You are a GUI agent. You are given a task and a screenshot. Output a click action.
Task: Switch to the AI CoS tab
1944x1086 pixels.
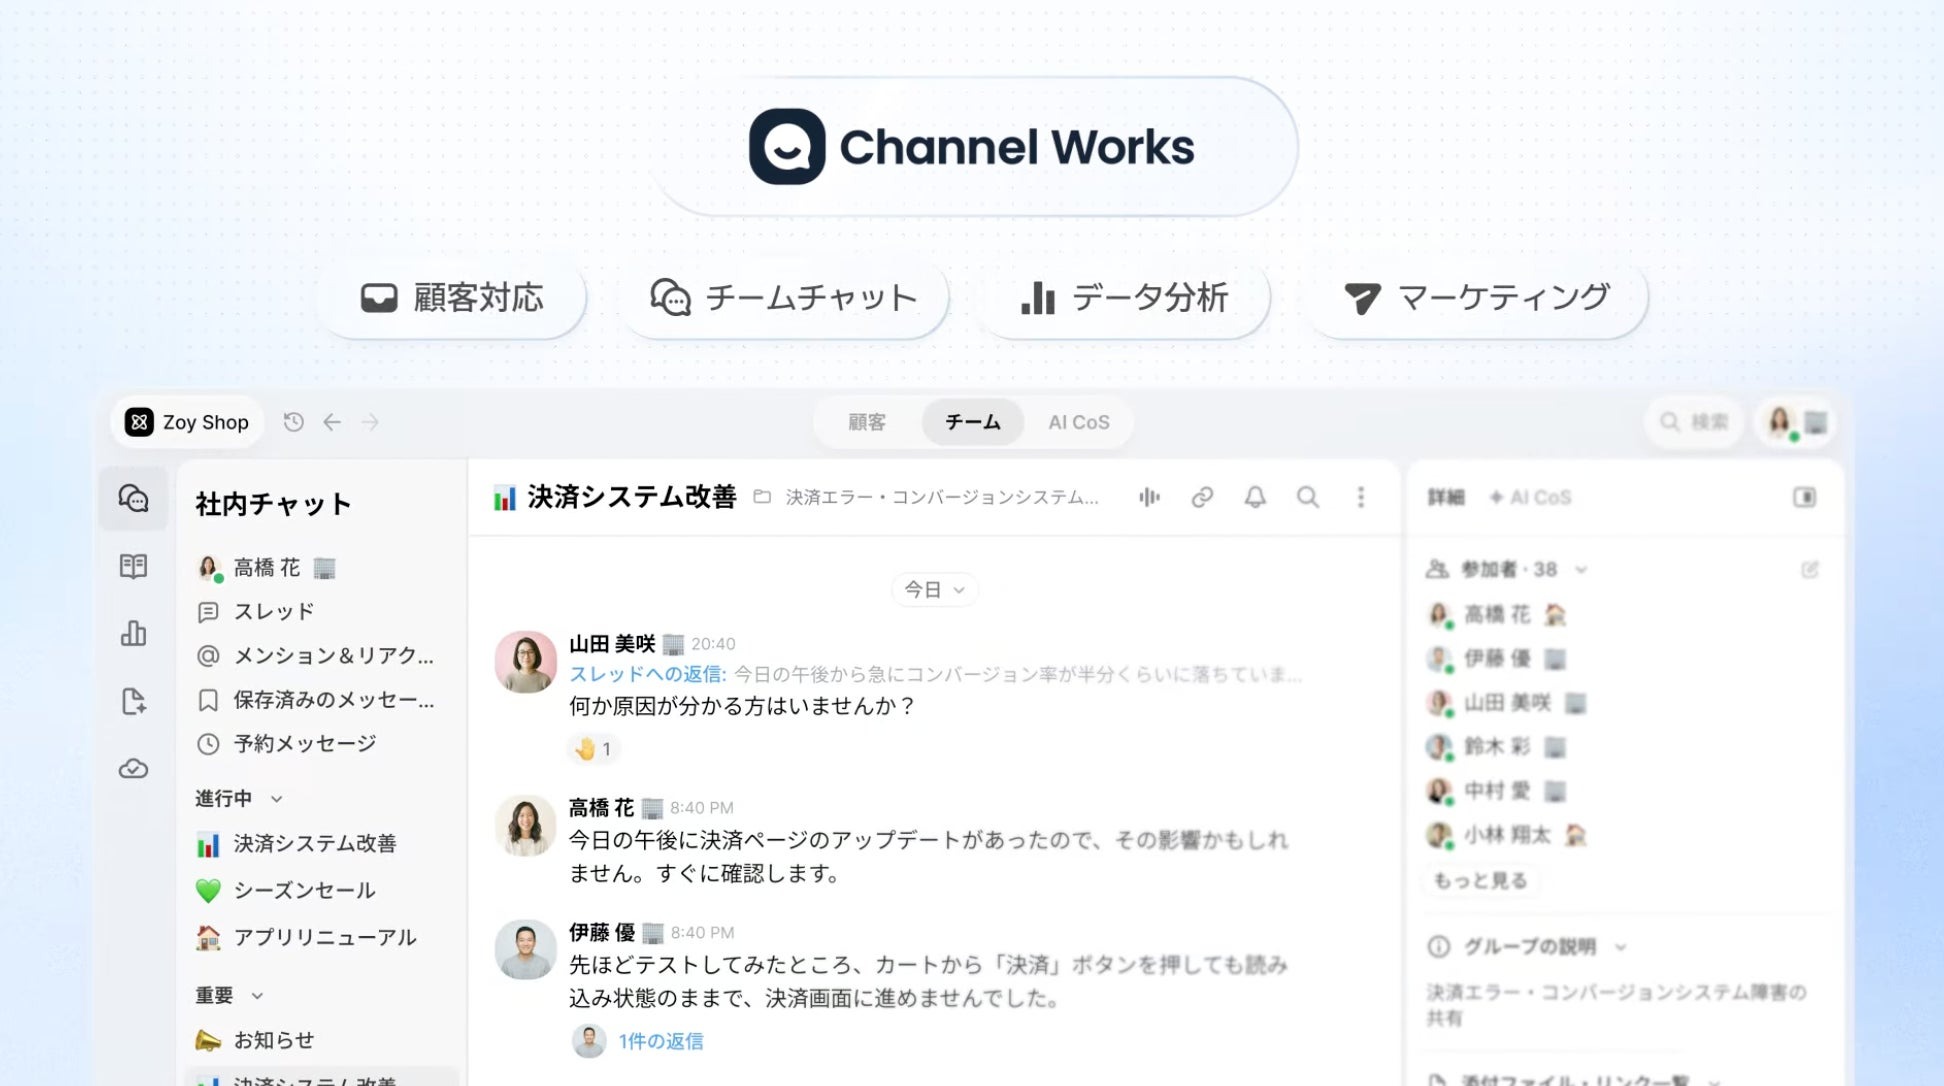tap(1079, 422)
